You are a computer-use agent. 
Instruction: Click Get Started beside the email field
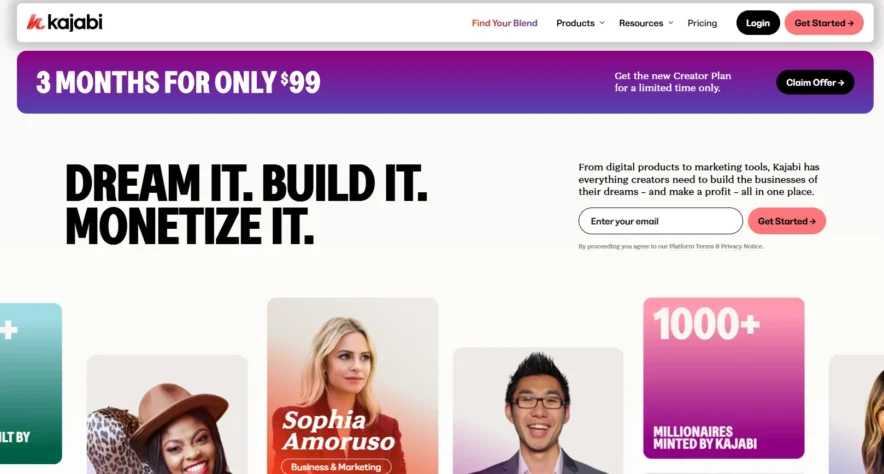[786, 221]
